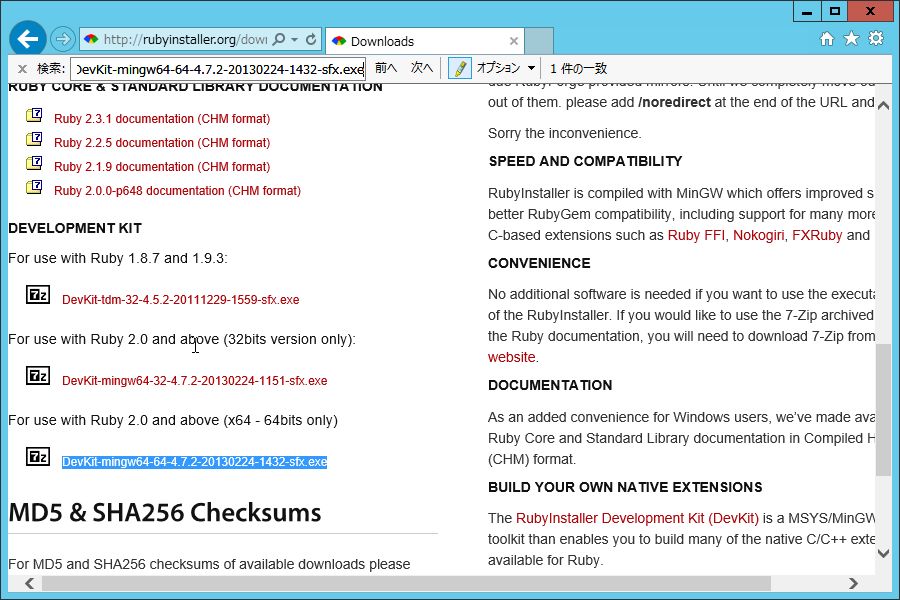Click the CONVENIENCE heading

coord(539,264)
